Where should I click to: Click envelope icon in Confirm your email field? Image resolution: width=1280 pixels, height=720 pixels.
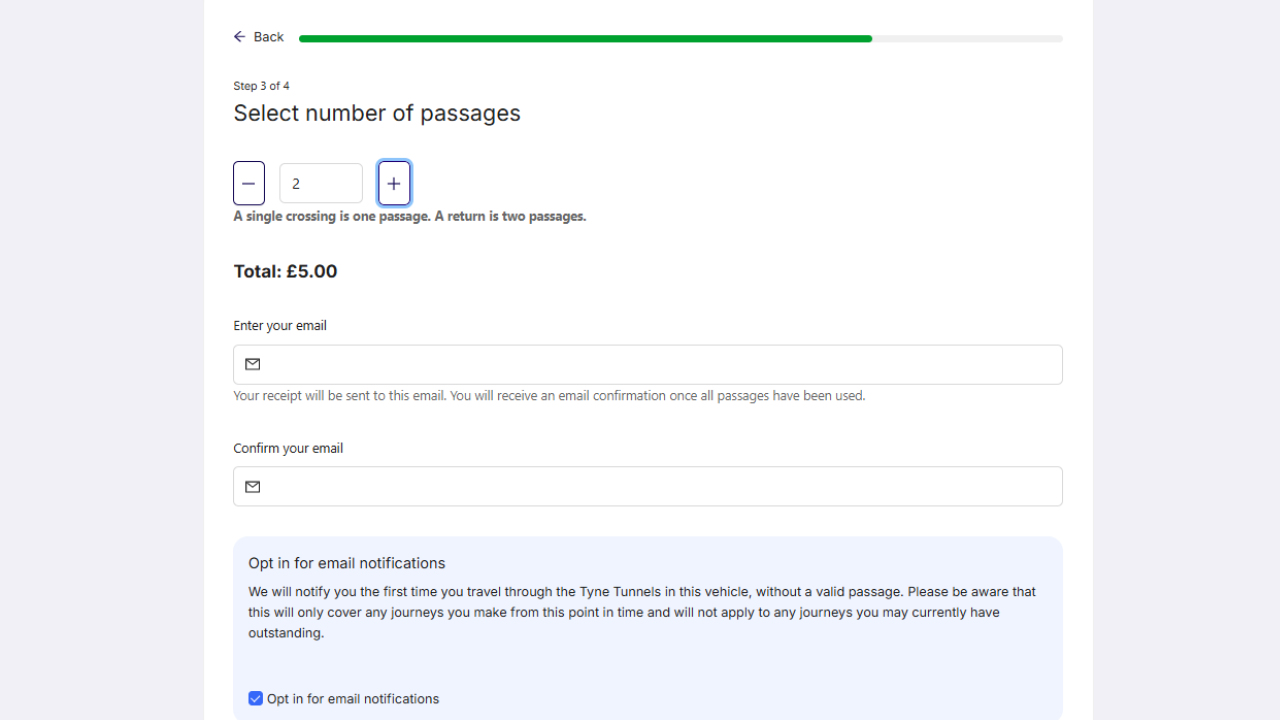click(253, 487)
